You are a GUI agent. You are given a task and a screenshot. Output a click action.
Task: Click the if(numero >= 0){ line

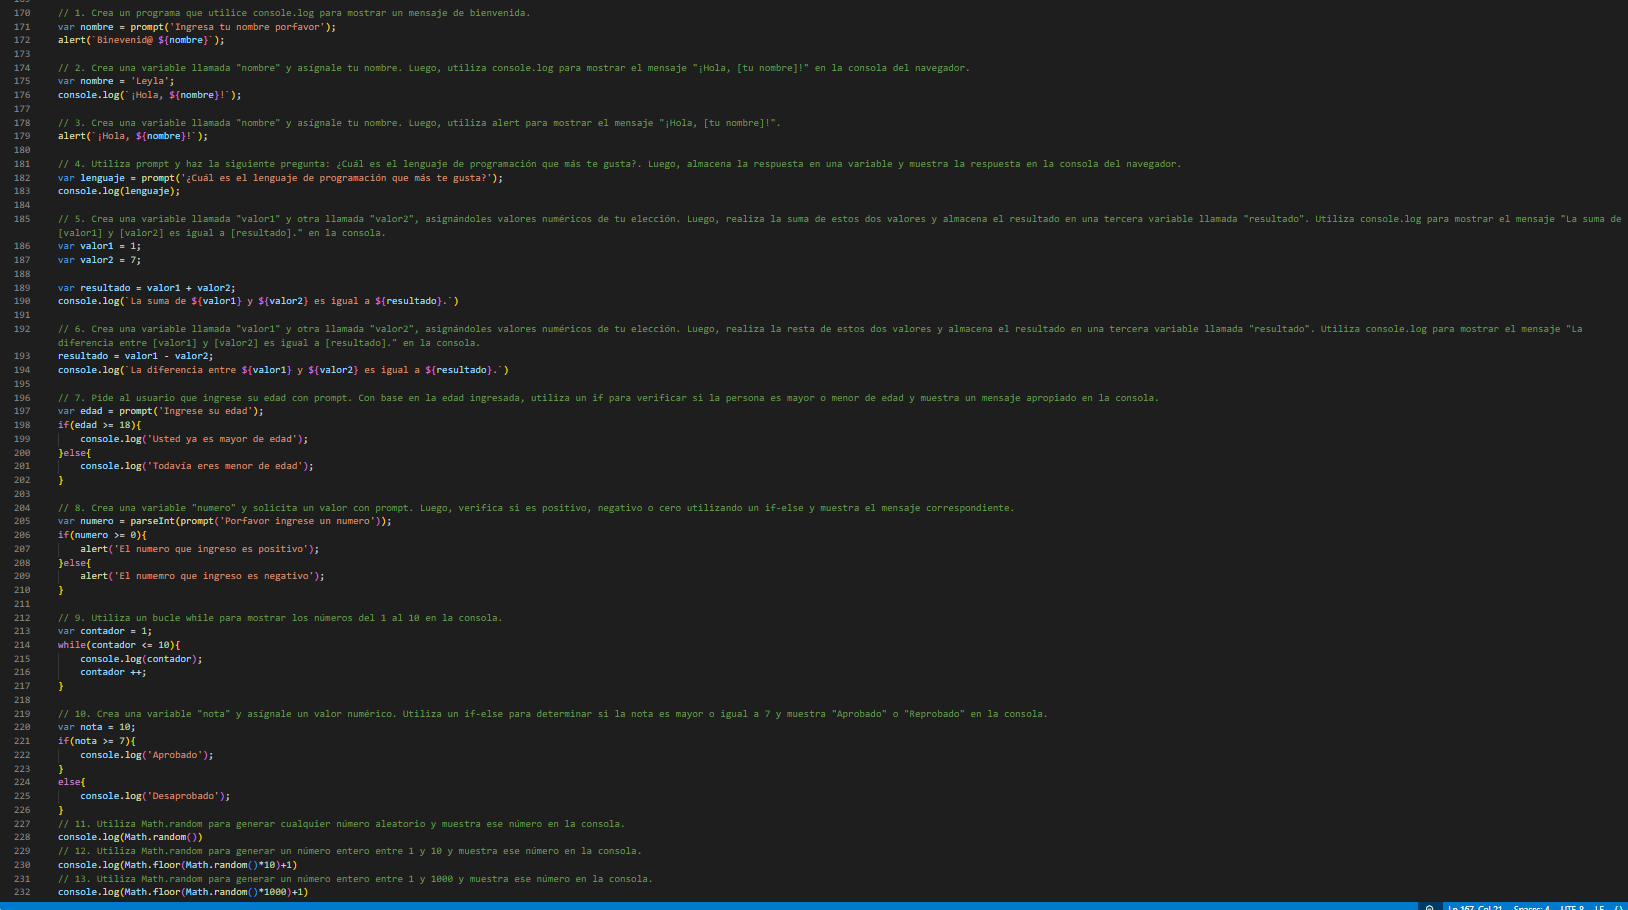pyautogui.click(x=102, y=535)
